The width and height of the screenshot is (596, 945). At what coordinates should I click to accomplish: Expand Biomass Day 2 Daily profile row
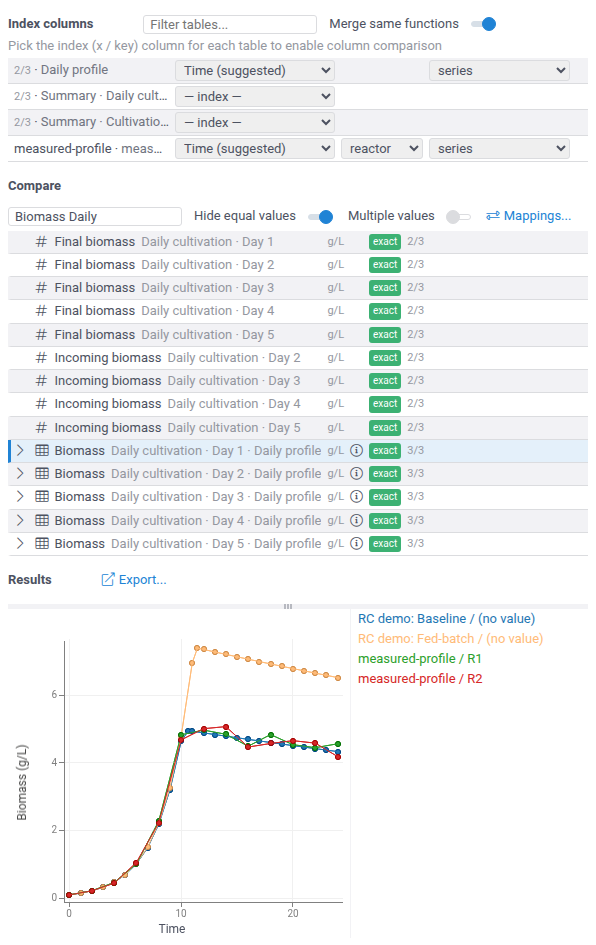click(x=20, y=473)
